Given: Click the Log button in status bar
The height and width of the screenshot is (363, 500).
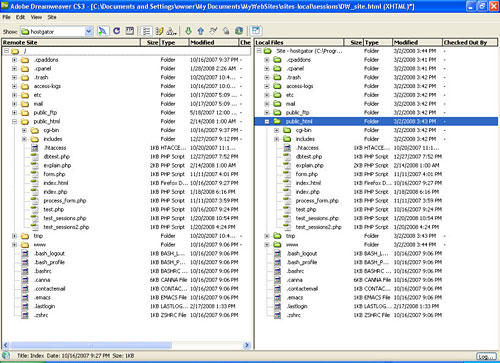Looking at the screenshot, I should (x=486, y=356).
